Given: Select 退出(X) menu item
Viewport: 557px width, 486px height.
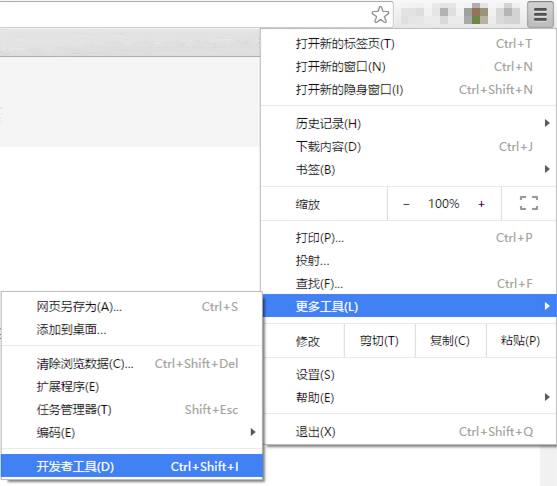Looking at the screenshot, I should point(409,432).
